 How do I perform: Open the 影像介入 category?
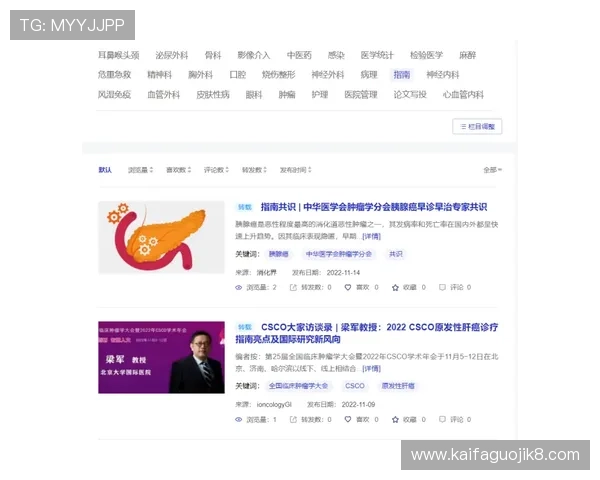pyautogui.click(x=254, y=55)
